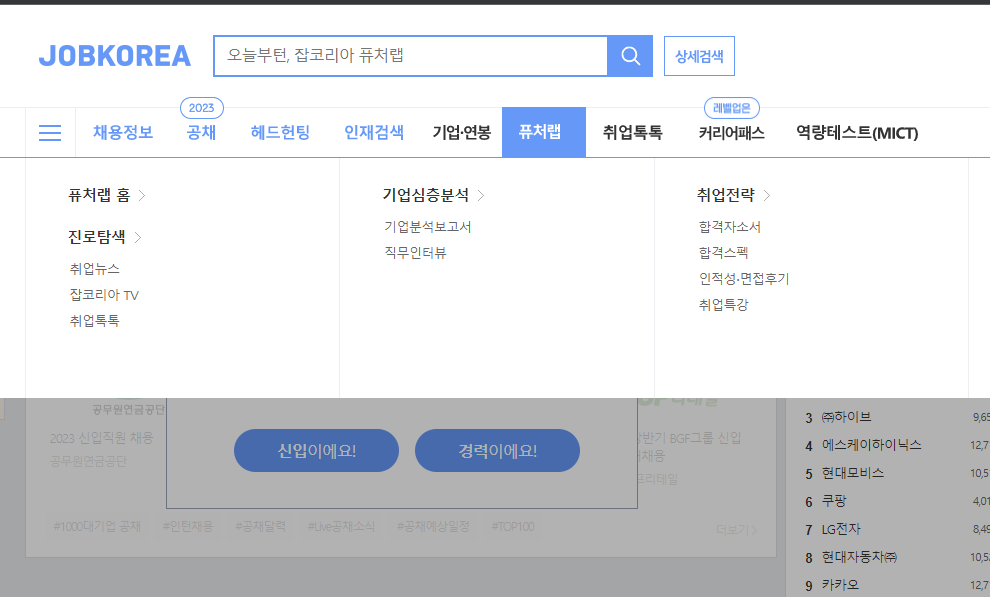Select the 퓨처랩 menu item

click(x=543, y=132)
